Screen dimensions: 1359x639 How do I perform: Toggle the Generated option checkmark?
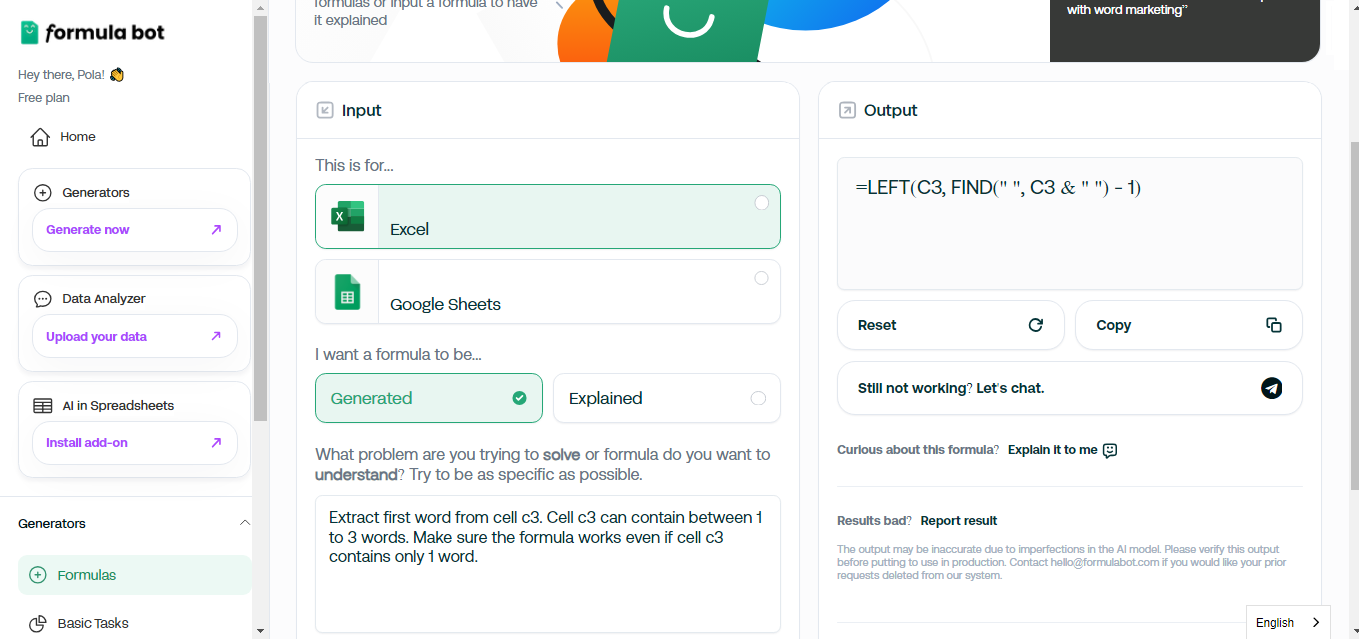click(x=520, y=397)
